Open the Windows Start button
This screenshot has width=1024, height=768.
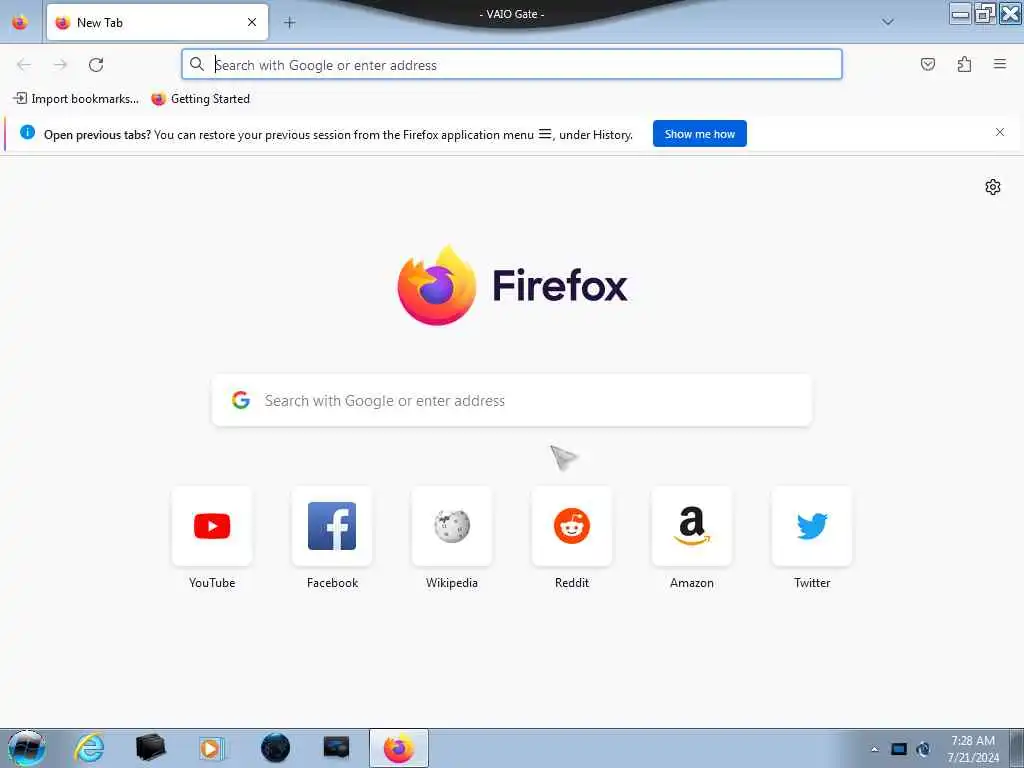click(26, 748)
